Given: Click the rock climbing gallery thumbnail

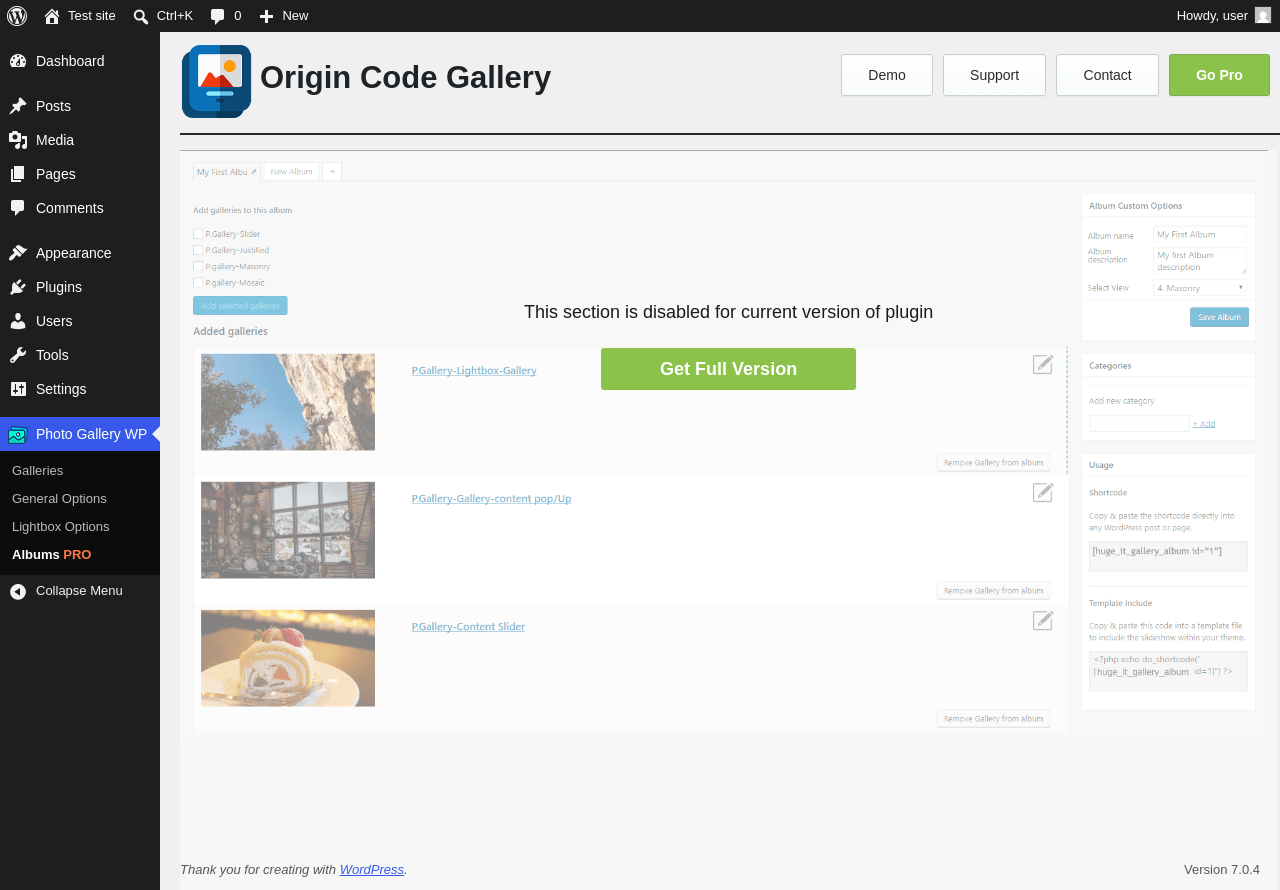Looking at the screenshot, I should coord(288,402).
